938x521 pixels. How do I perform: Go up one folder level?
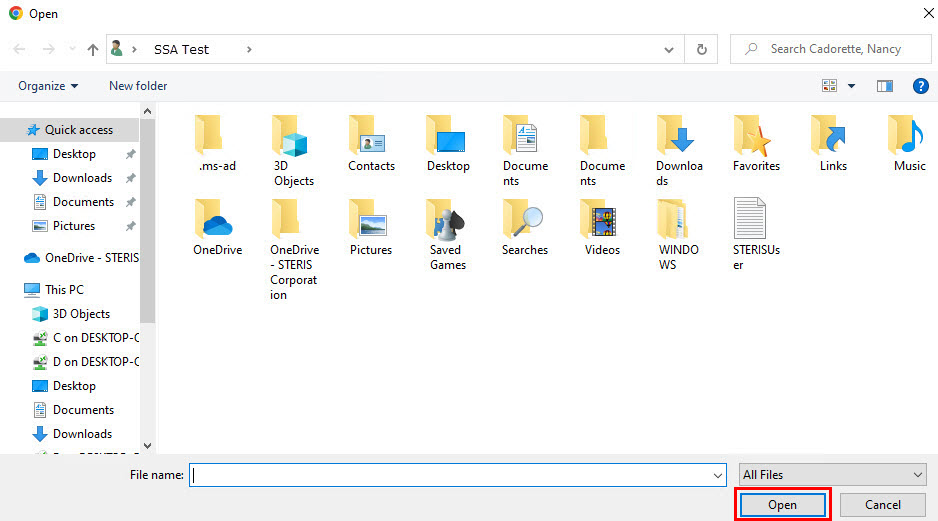(x=93, y=49)
